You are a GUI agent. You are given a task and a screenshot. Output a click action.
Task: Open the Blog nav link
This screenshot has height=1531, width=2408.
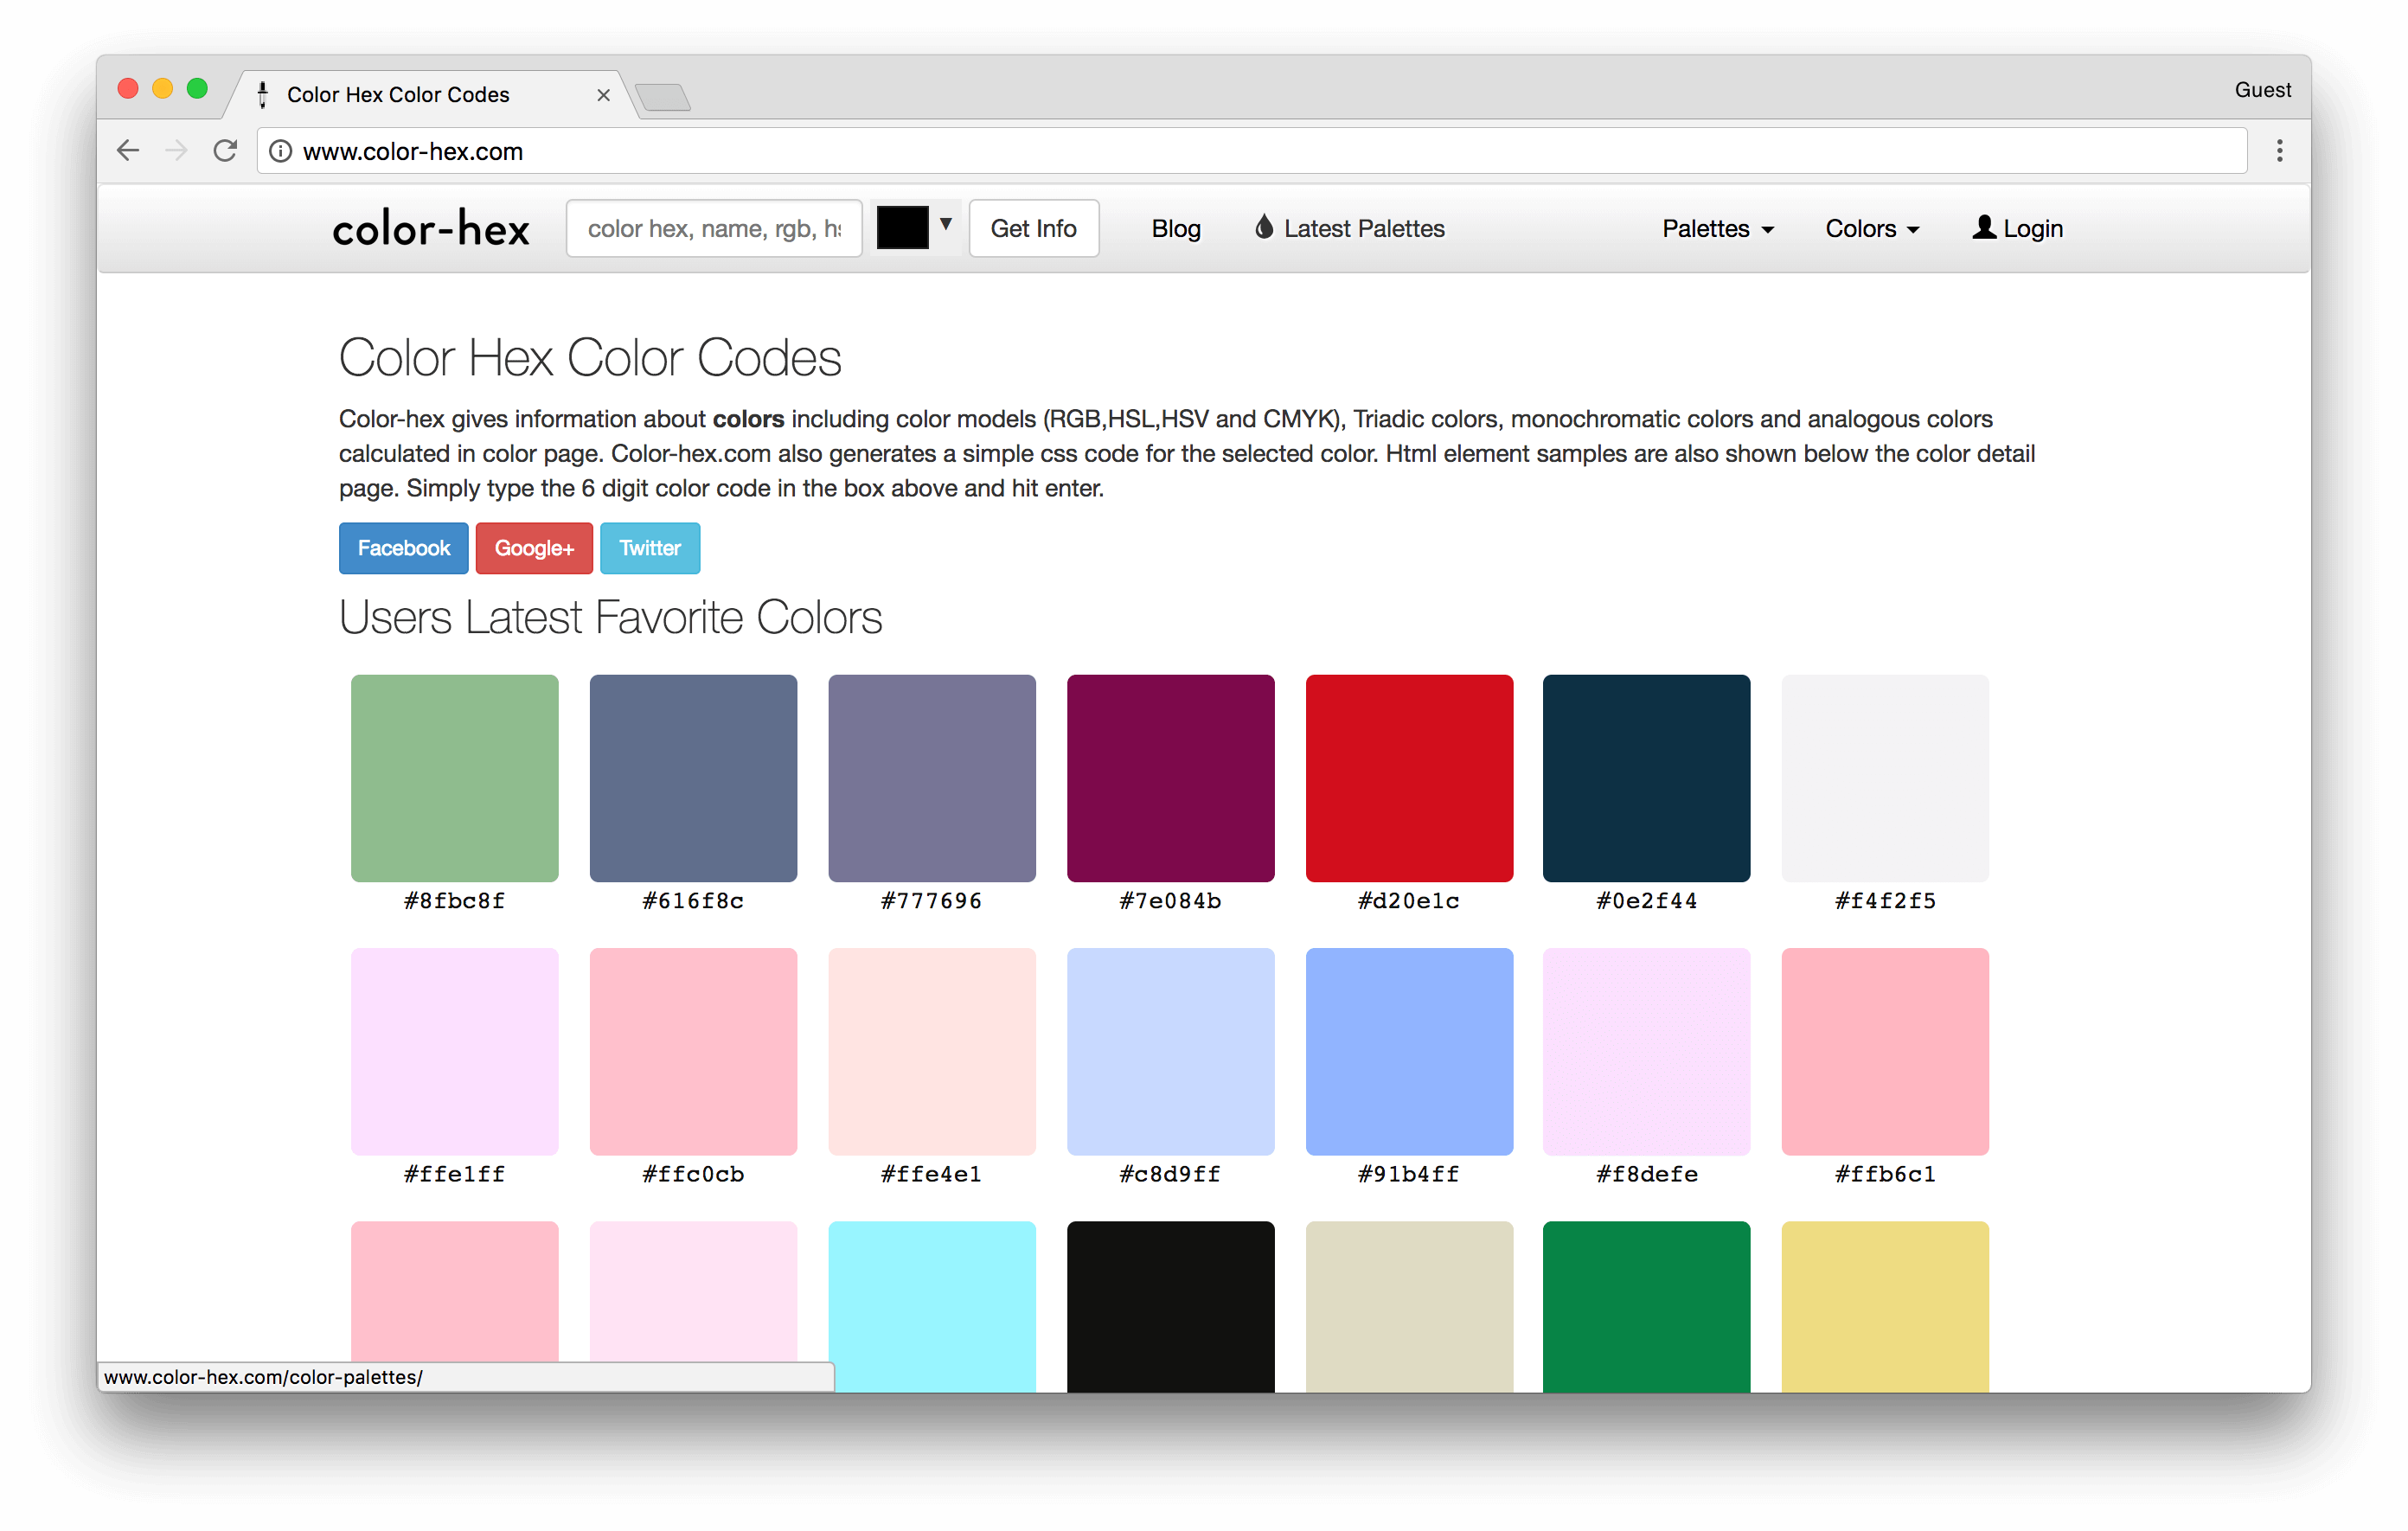pos(1175,229)
